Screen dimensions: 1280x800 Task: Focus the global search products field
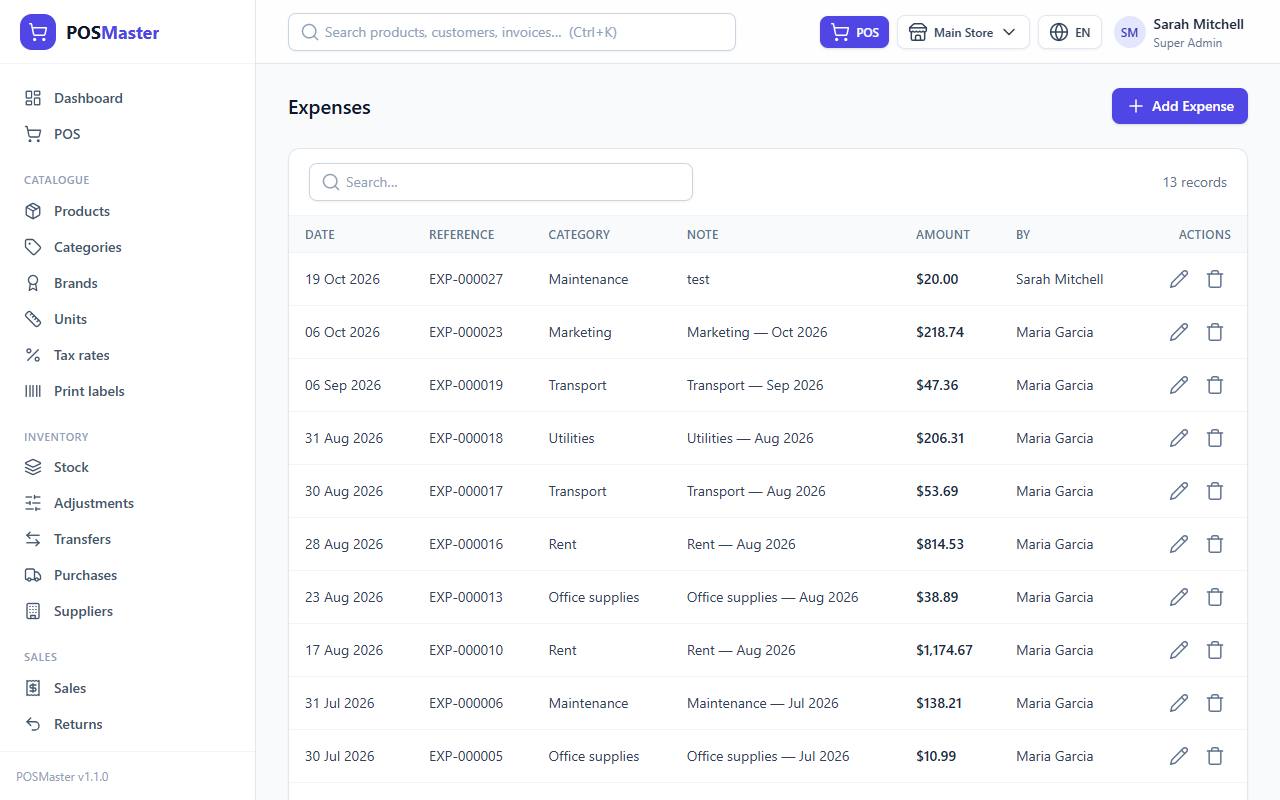(512, 32)
